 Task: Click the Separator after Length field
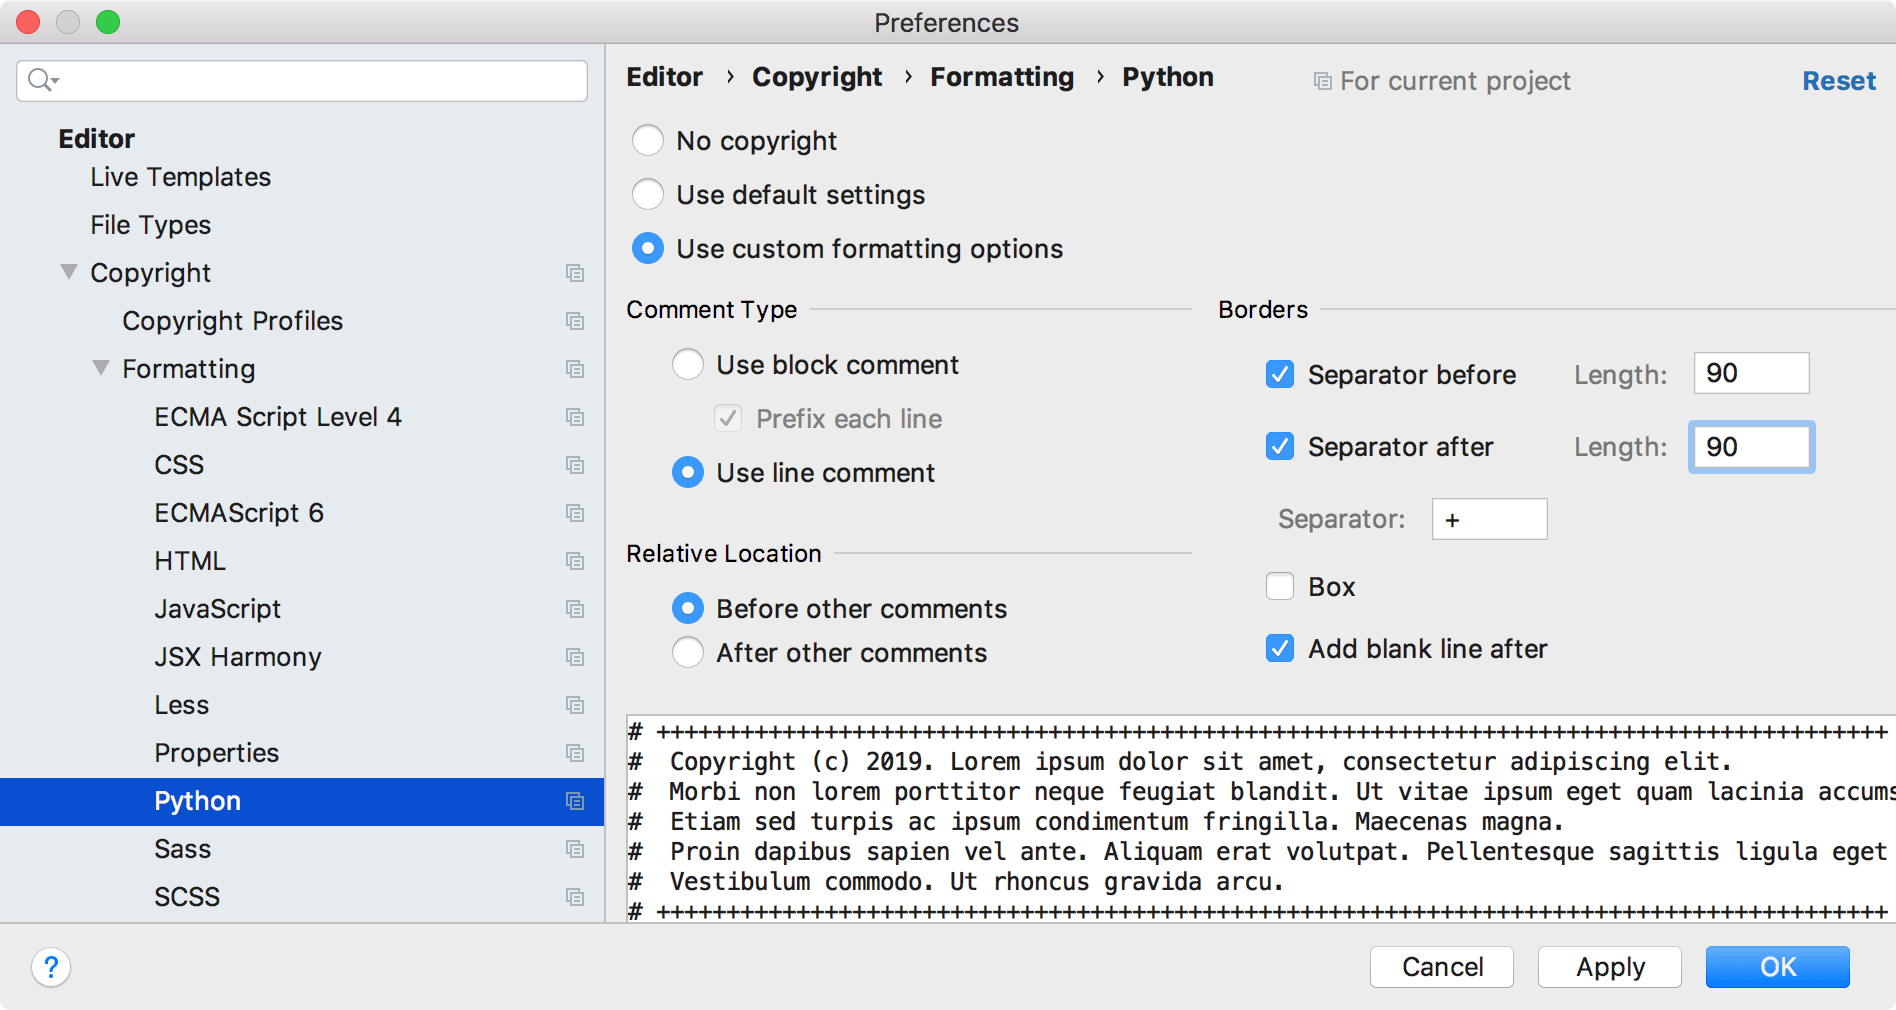tap(1750, 447)
